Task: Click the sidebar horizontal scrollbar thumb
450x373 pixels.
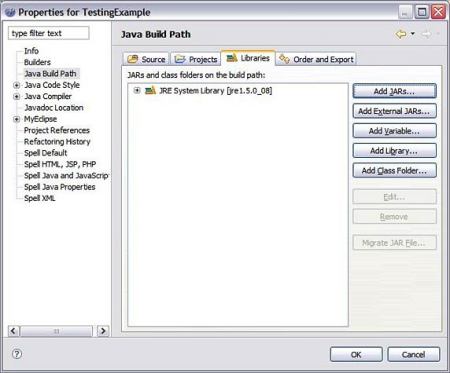Action: pyautogui.click(x=56, y=331)
